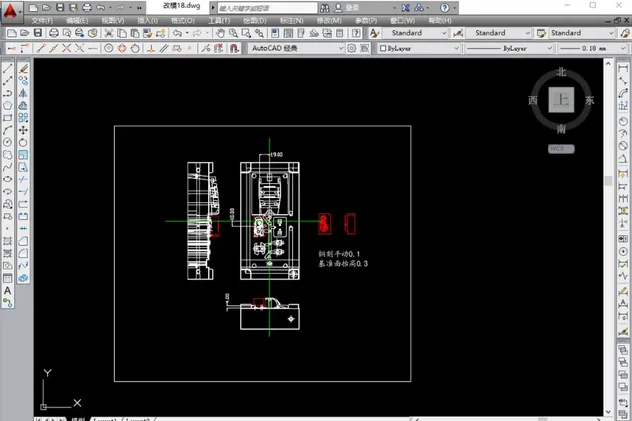Toggle the Snap to Midpoint osnap icon
632x421 pixels.
coord(54,48)
